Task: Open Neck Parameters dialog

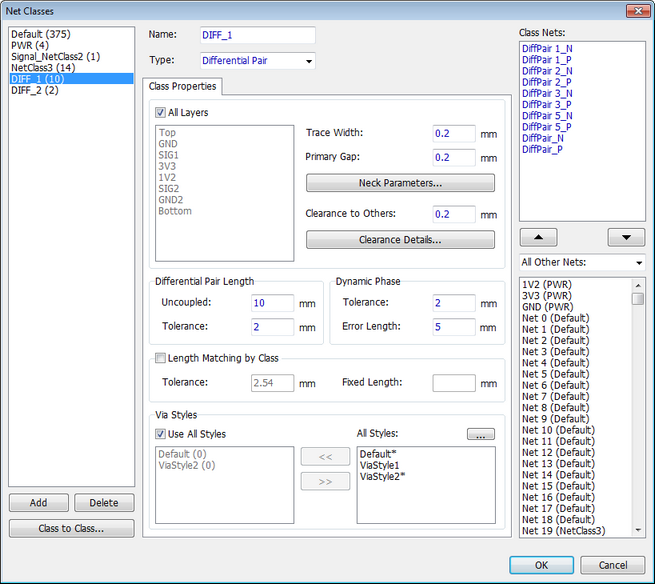Action: [x=400, y=183]
